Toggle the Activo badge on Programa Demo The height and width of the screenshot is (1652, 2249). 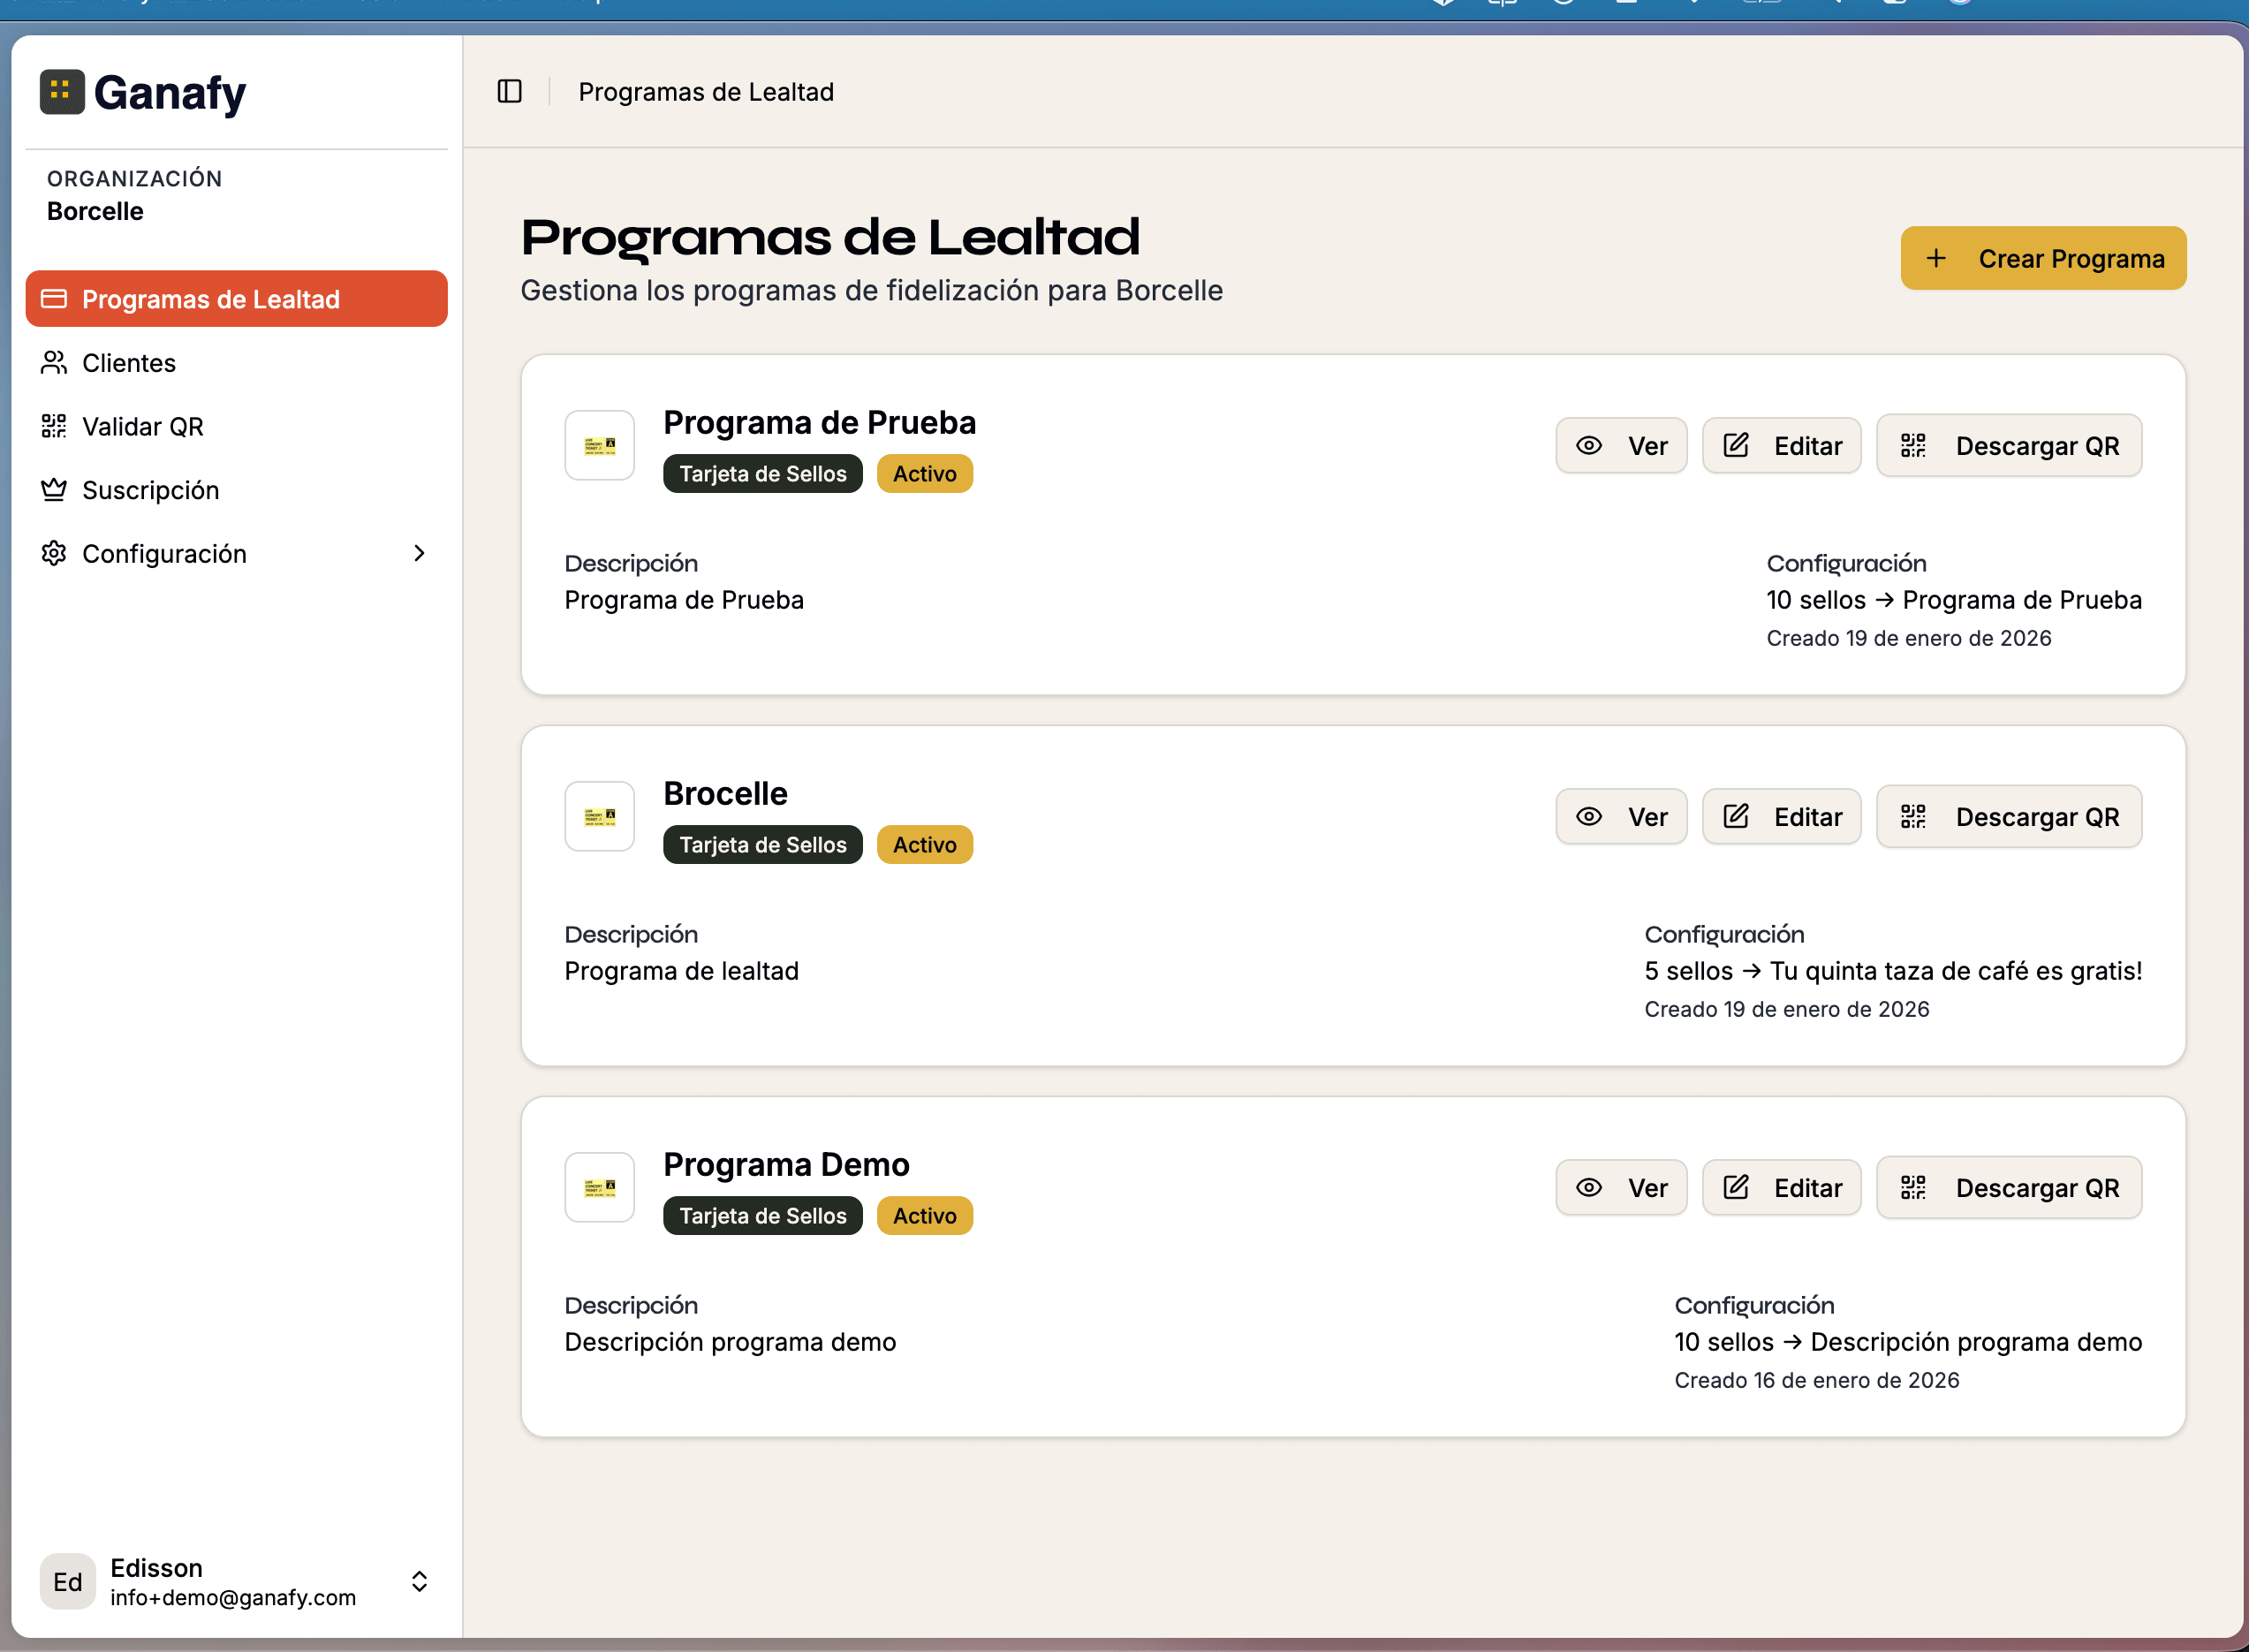[924, 1215]
